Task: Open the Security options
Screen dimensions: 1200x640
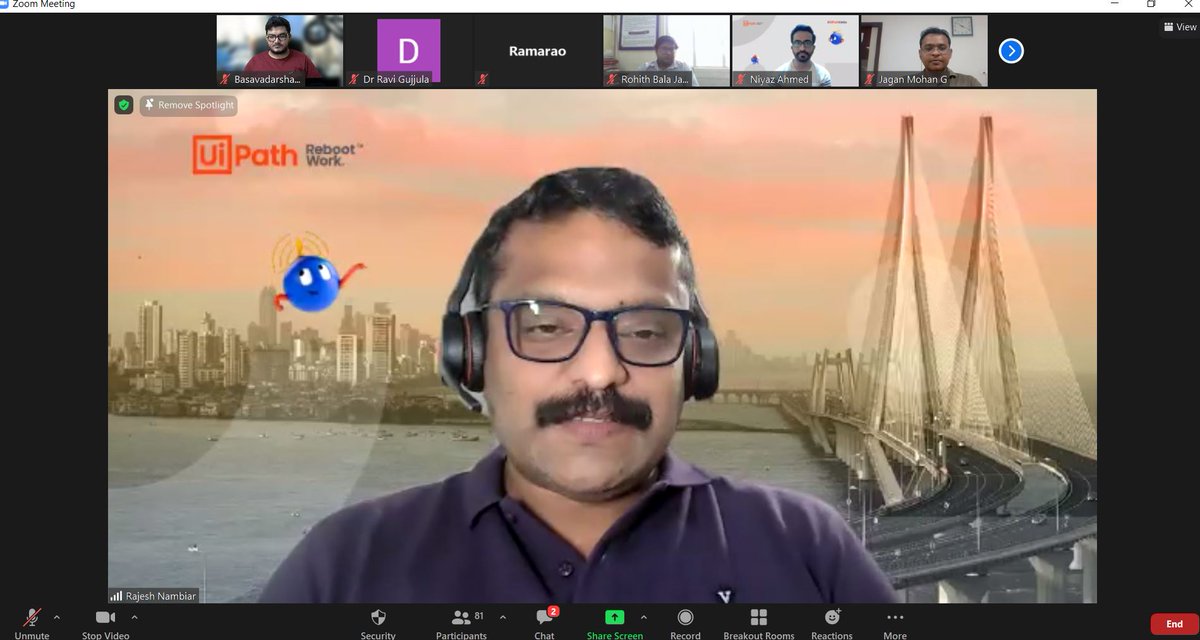Action: point(378,622)
